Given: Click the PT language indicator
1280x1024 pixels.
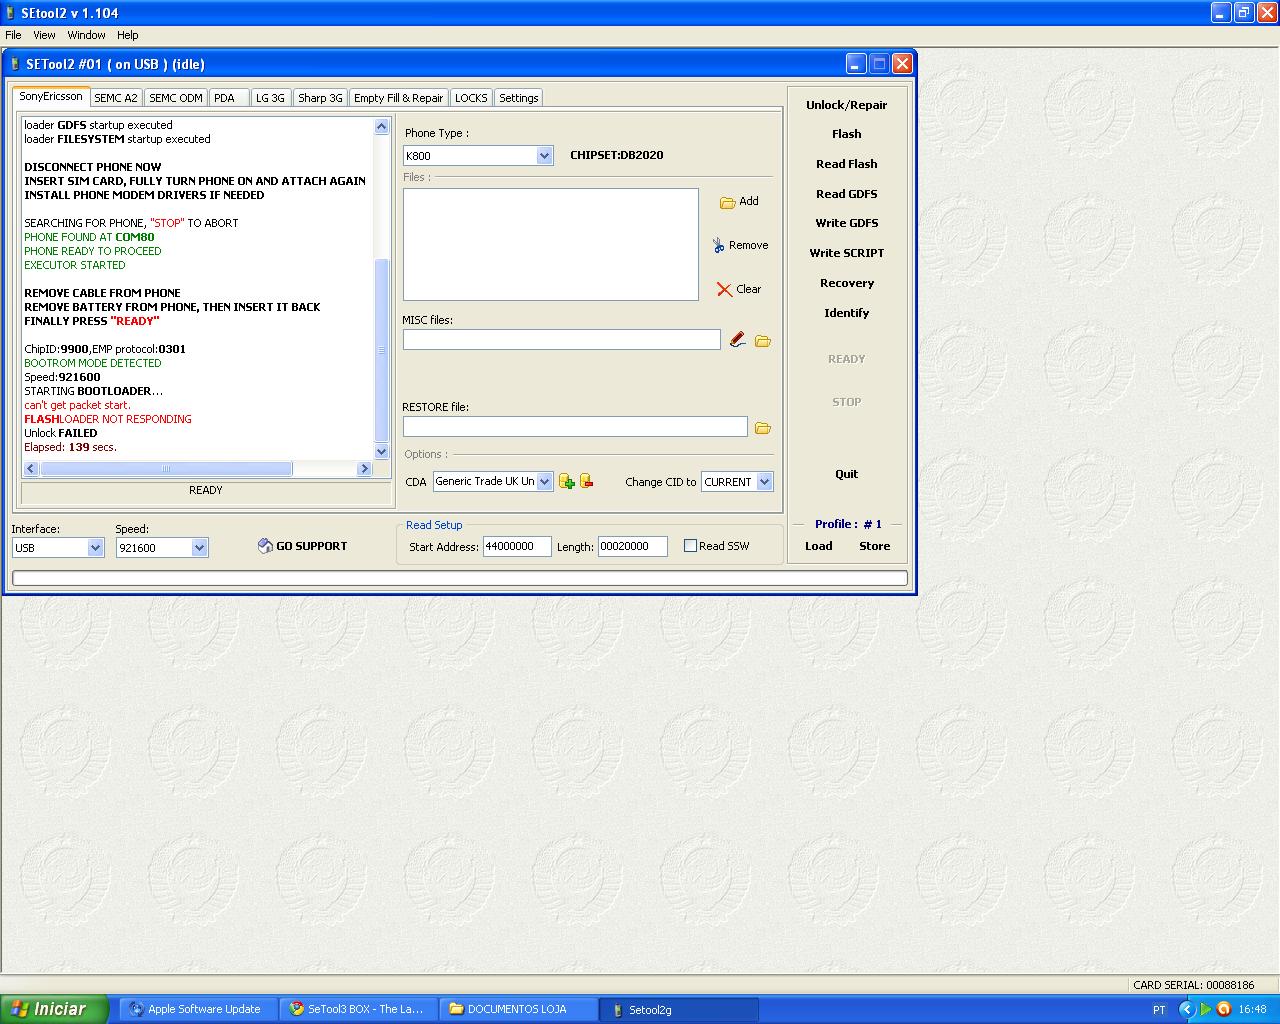Looking at the screenshot, I should click(x=1159, y=1010).
